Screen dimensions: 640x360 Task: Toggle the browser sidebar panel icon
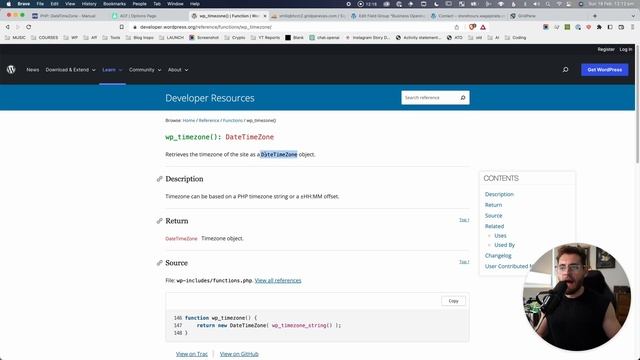(x=610, y=27)
